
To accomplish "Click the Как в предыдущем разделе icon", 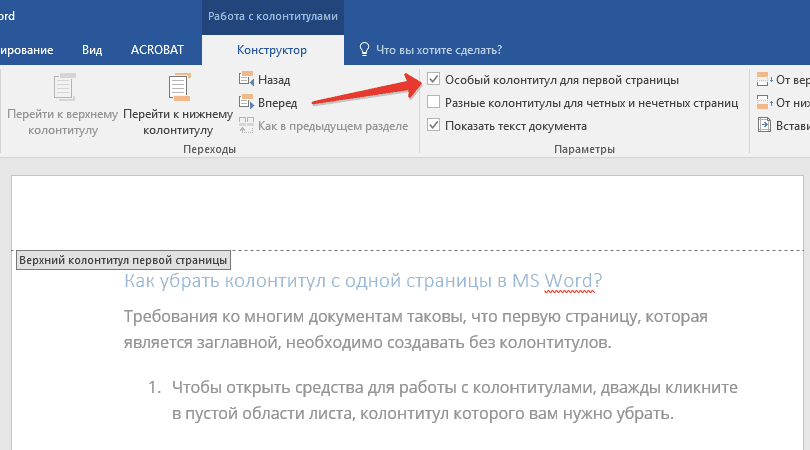I will pyautogui.click(x=247, y=126).
